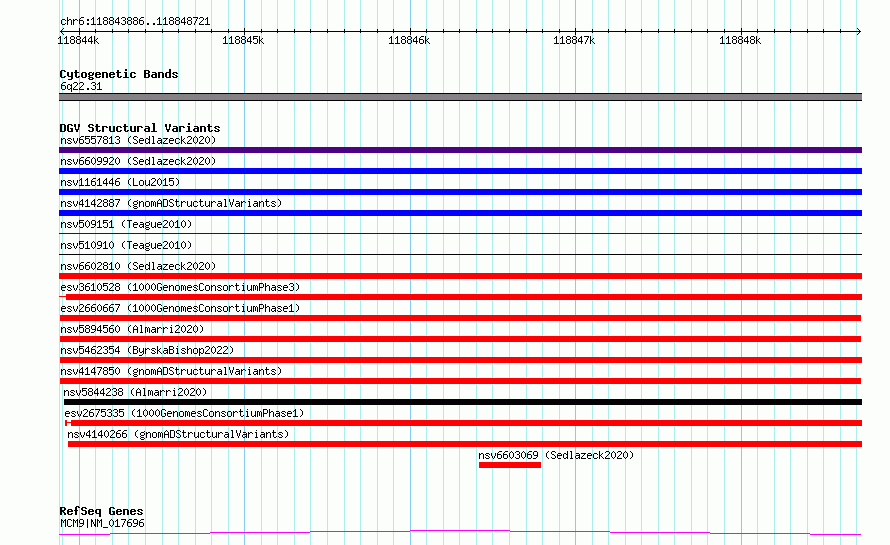This screenshot has width=890, height=545.
Task: Click the RefSeq Genes track title
Action: 101,512
